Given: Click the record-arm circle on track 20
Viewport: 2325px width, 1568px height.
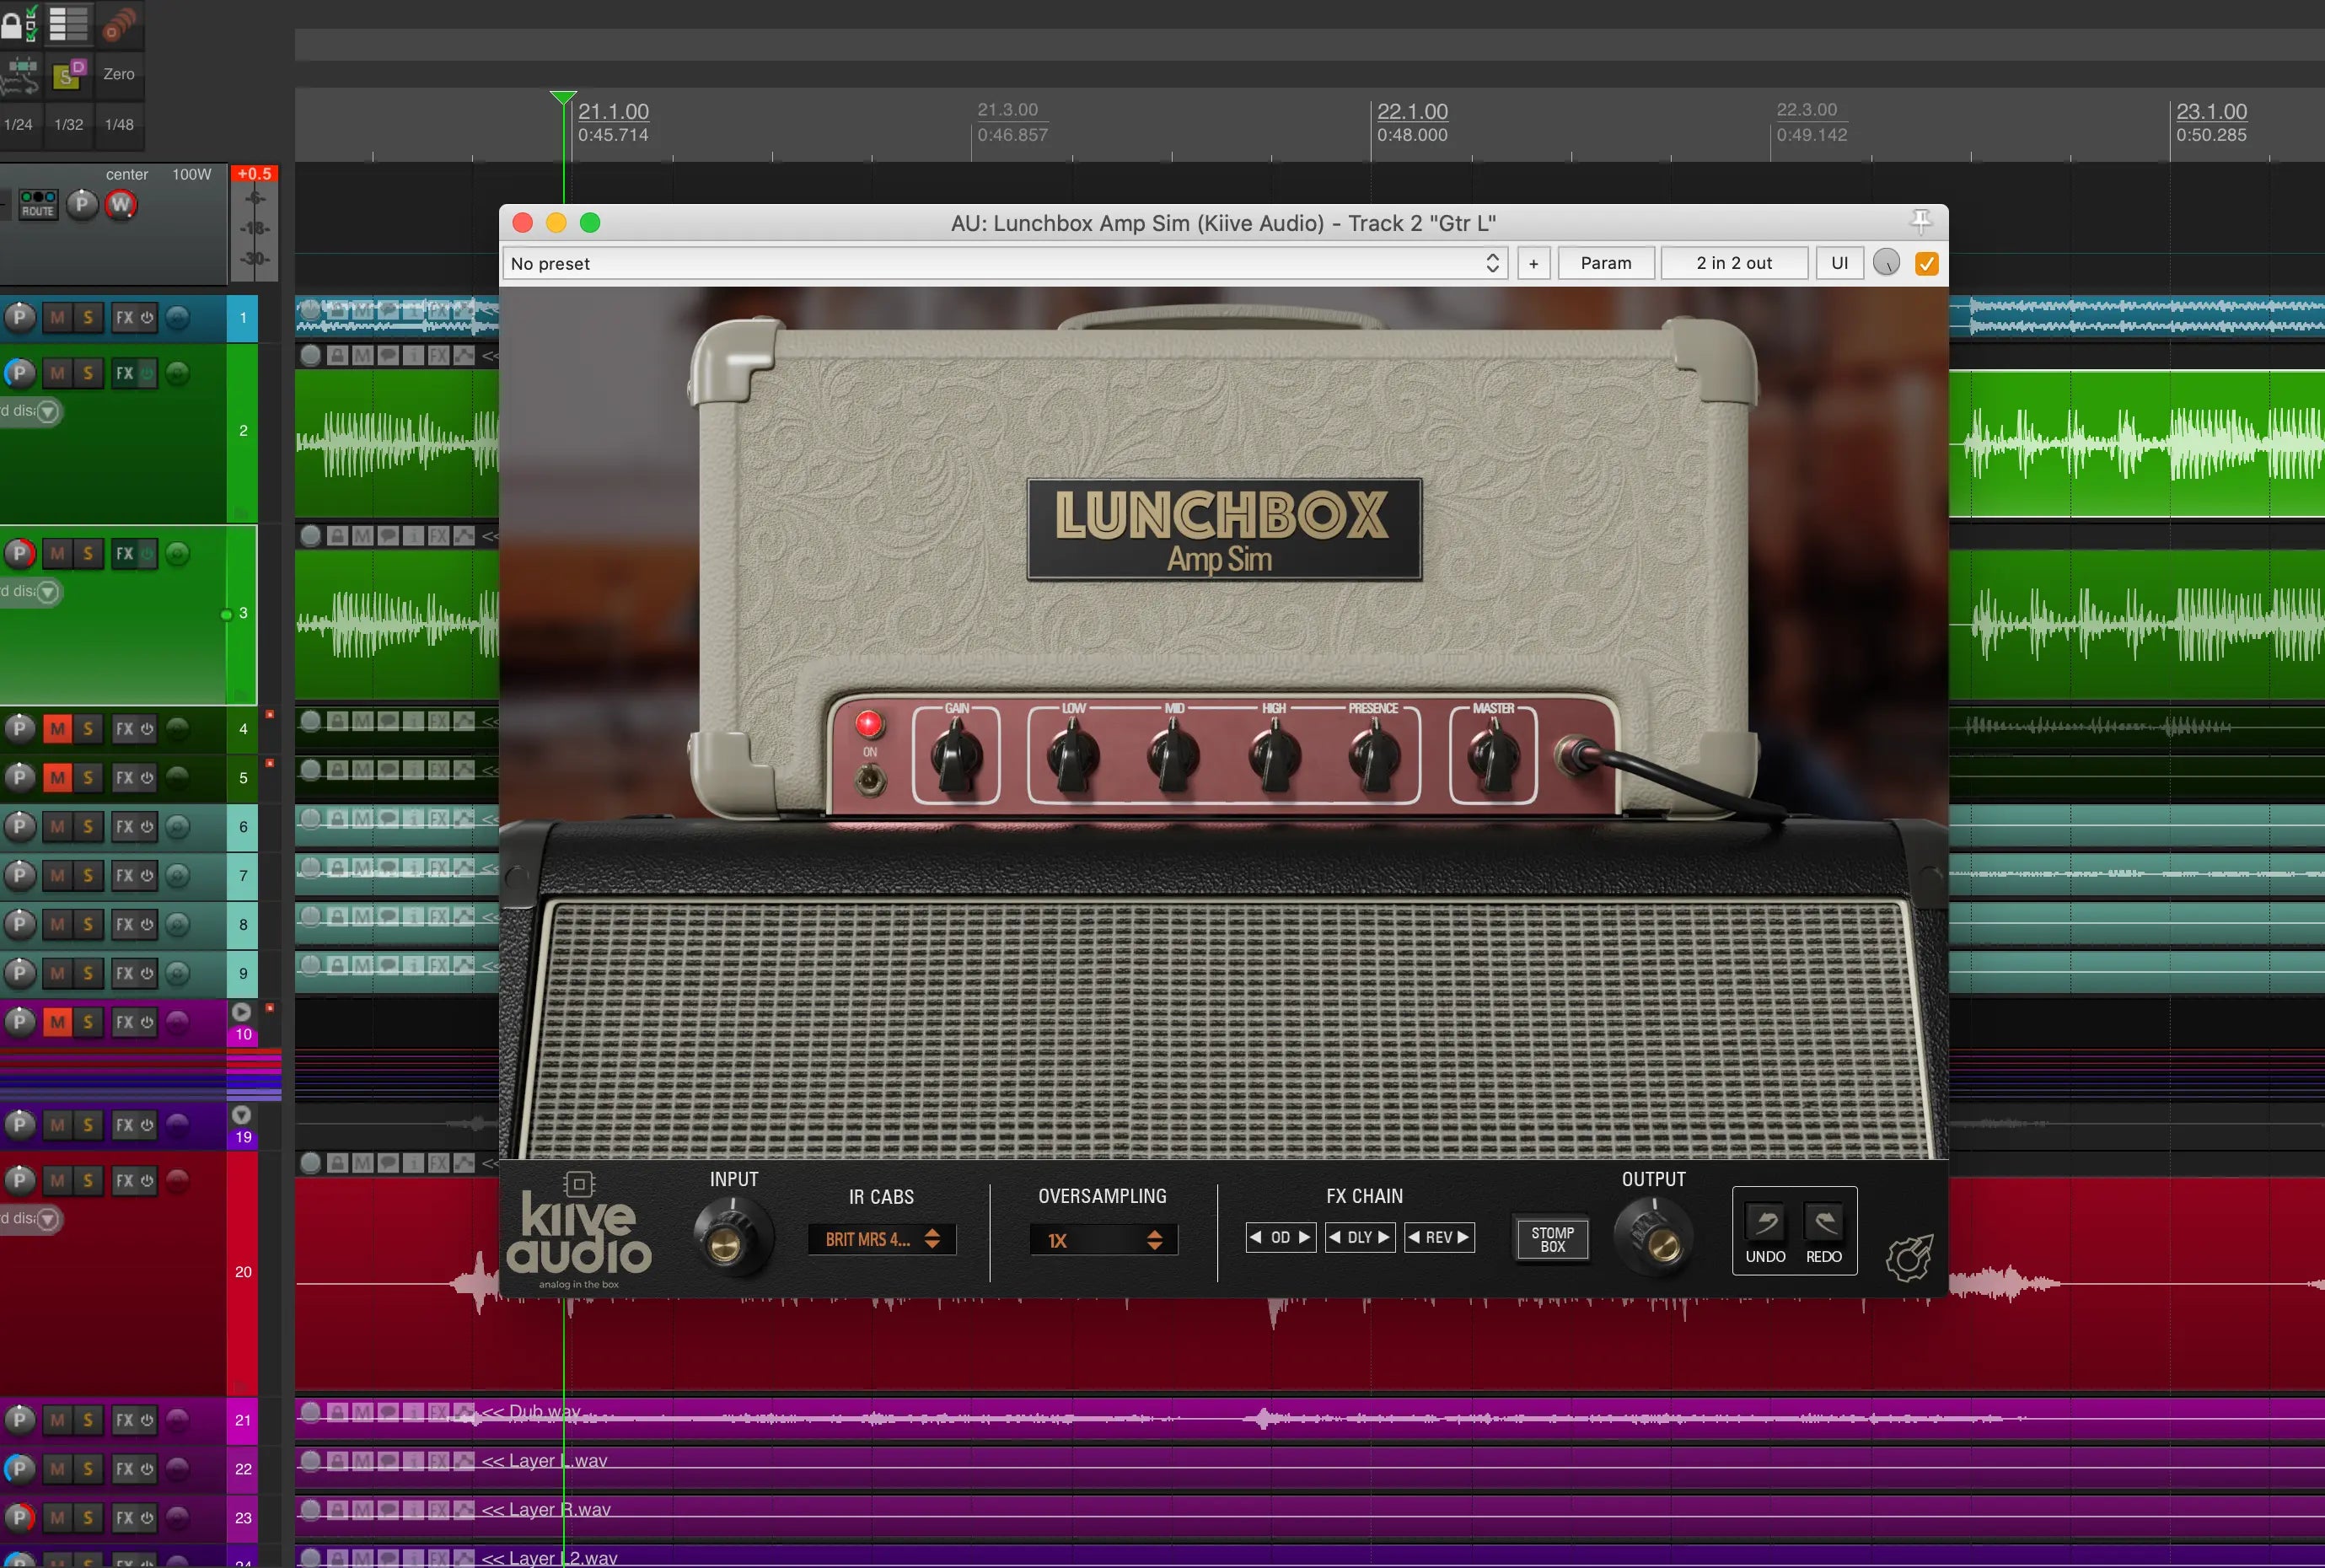Looking at the screenshot, I should tap(177, 1180).
